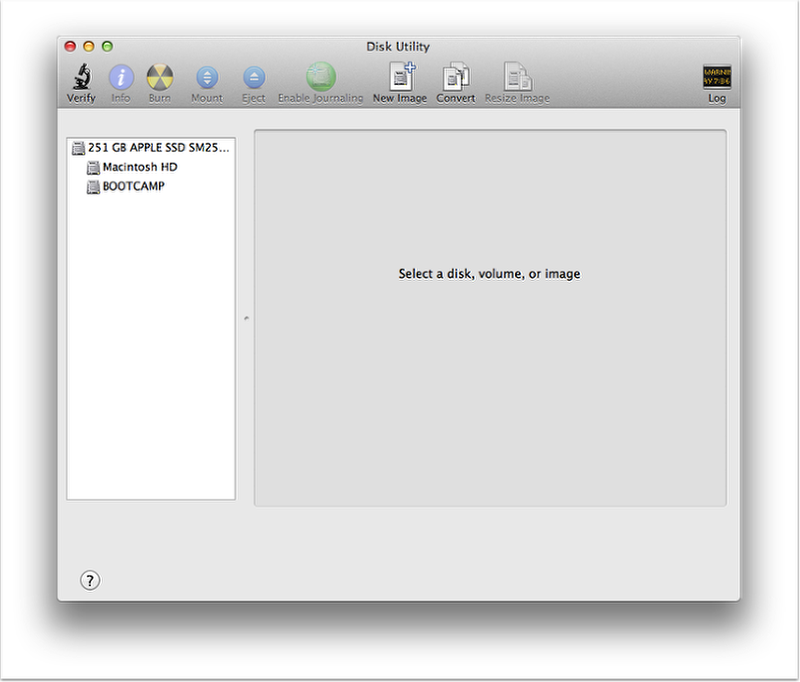Screen dimensions: 800x682
Task: Select the 251 GB APPLE SSD drive
Action: pyautogui.click(x=153, y=147)
